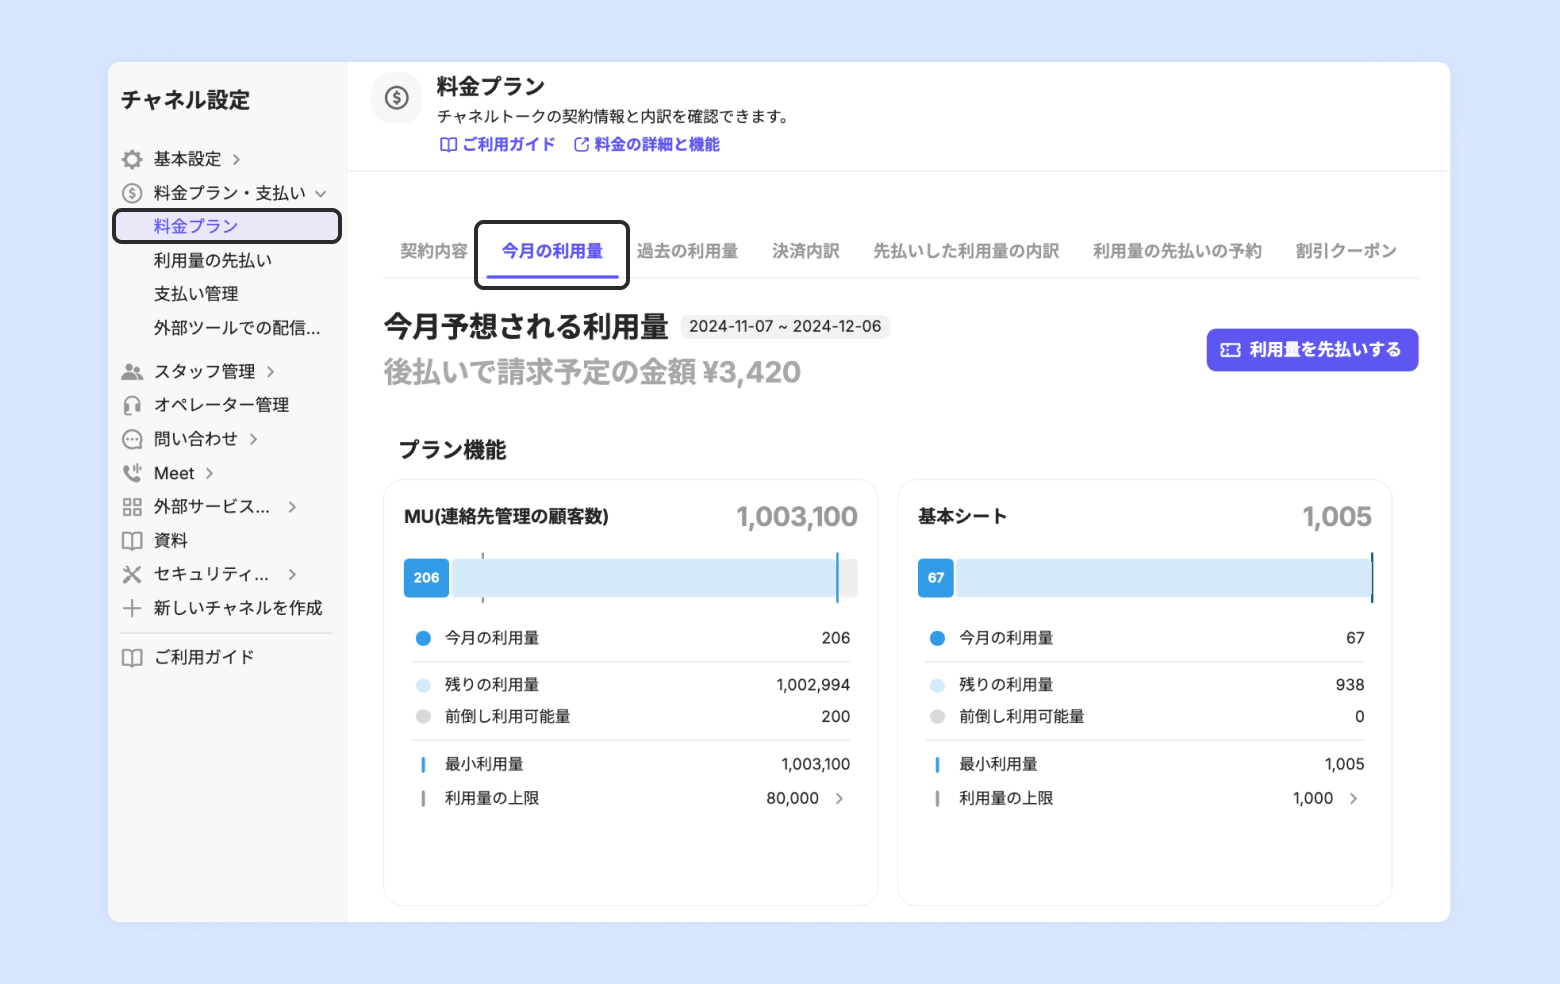Open MU 利用量の上限 details arrow

point(839,798)
